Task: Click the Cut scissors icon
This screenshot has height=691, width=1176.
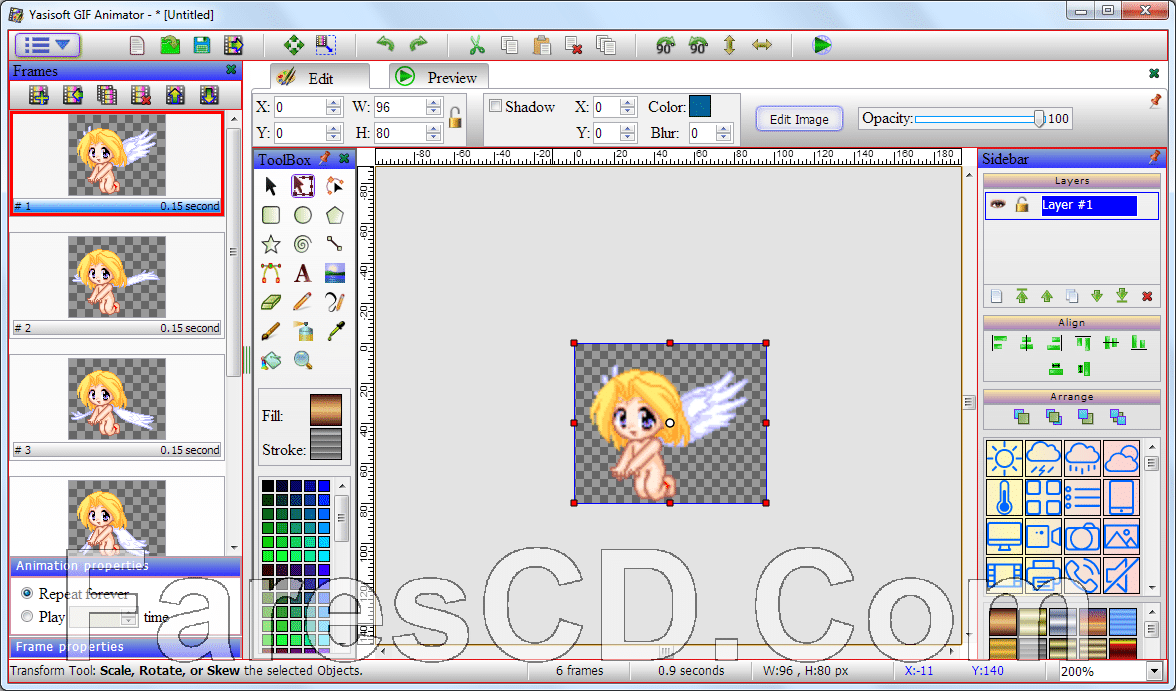Action: (476, 45)
